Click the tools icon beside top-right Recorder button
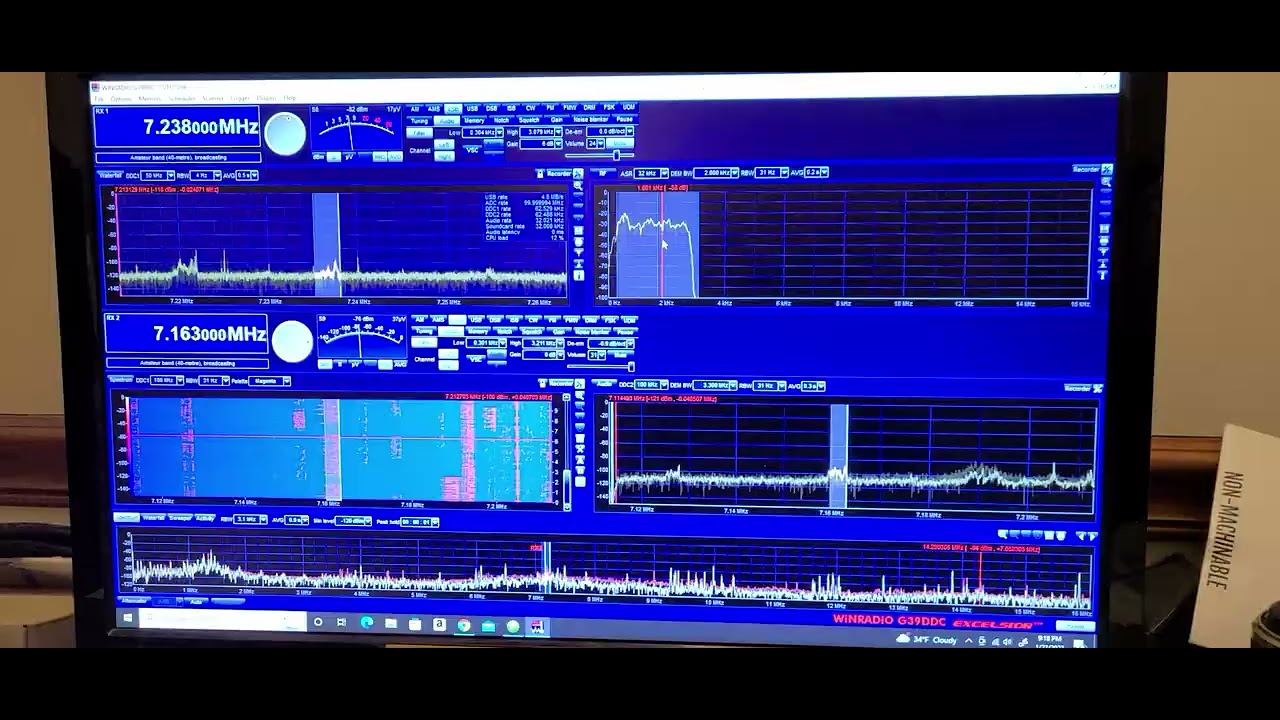Image resolution: width=1280 pixels, height=720 pixels. coord(1106,169)
